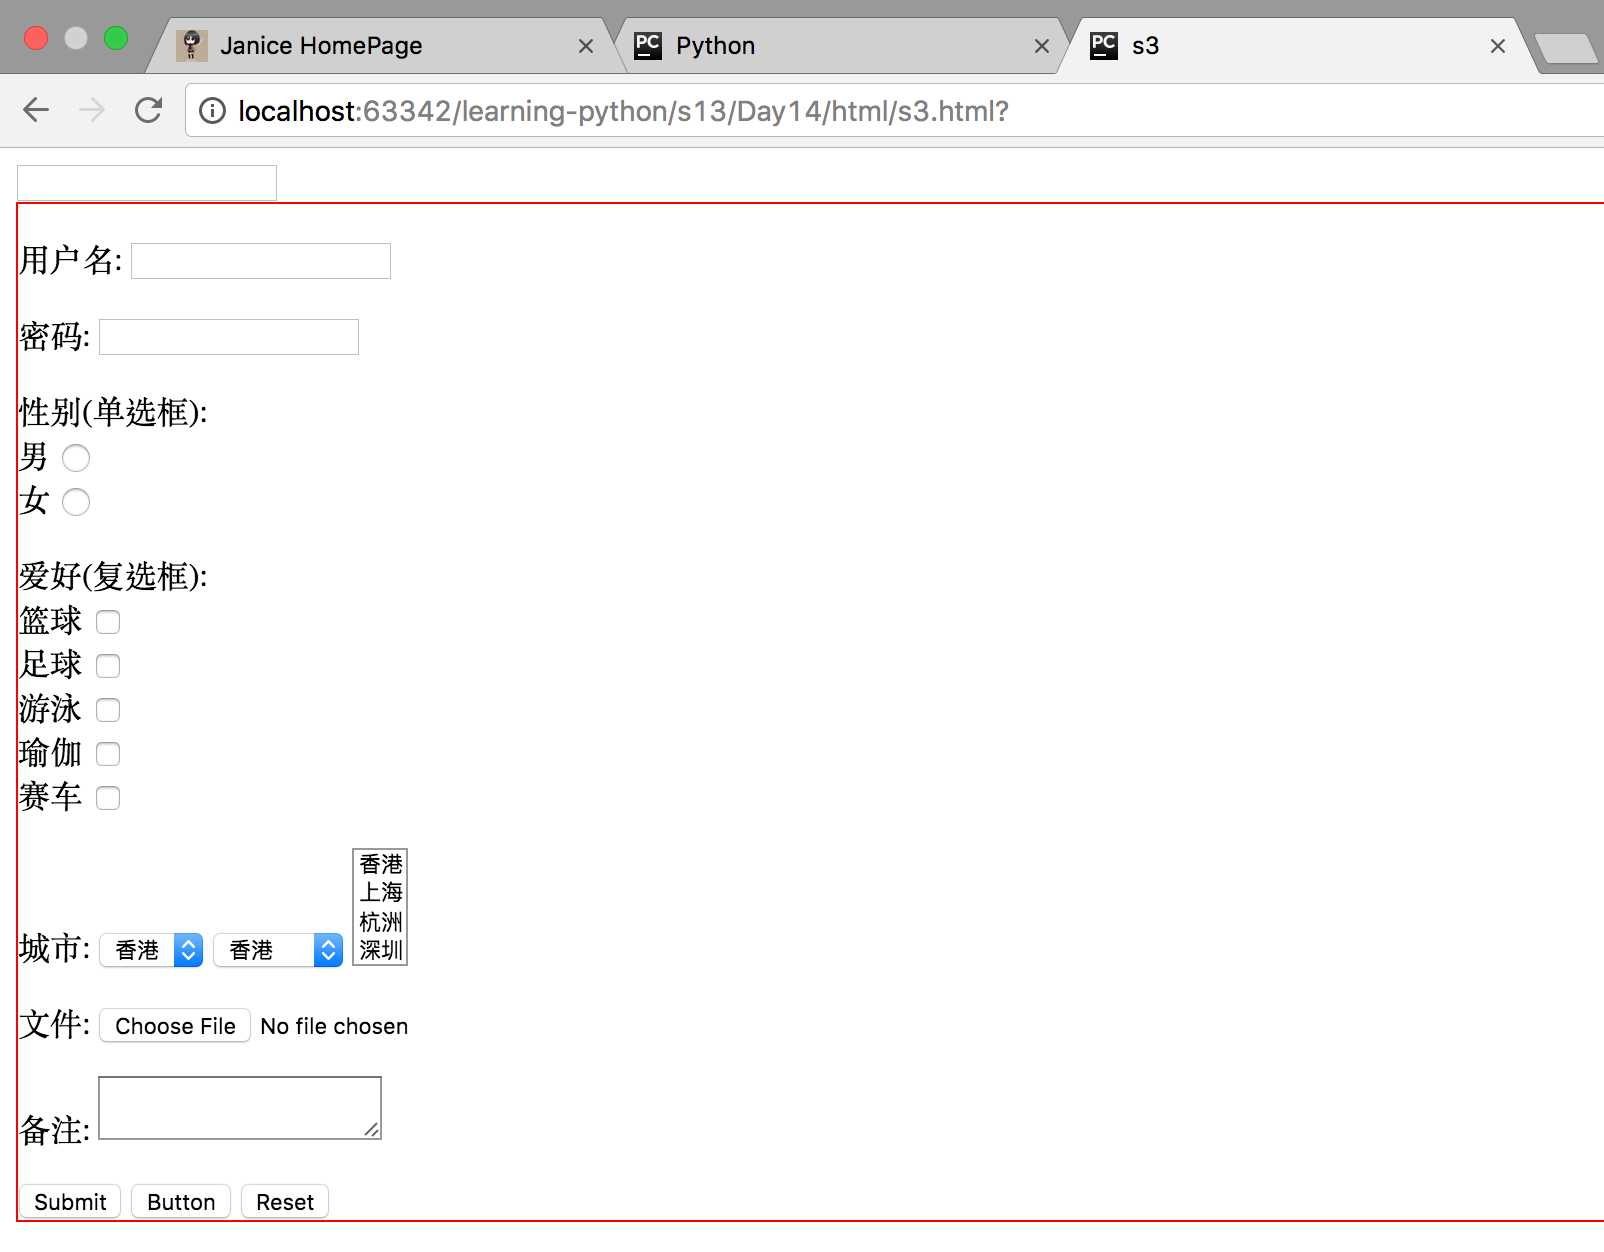Open the first 城市 dropdown

[x=151, y=950]
